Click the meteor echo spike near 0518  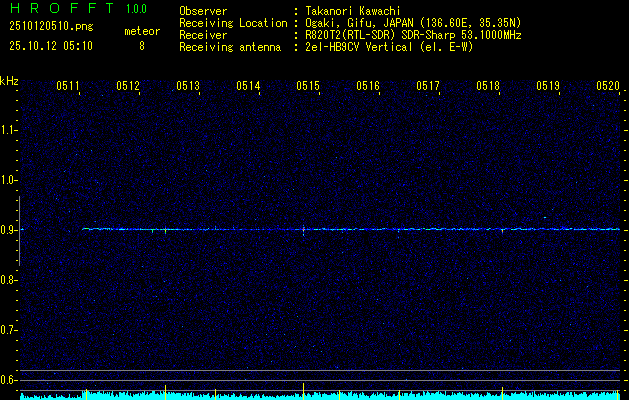[502, 230]
